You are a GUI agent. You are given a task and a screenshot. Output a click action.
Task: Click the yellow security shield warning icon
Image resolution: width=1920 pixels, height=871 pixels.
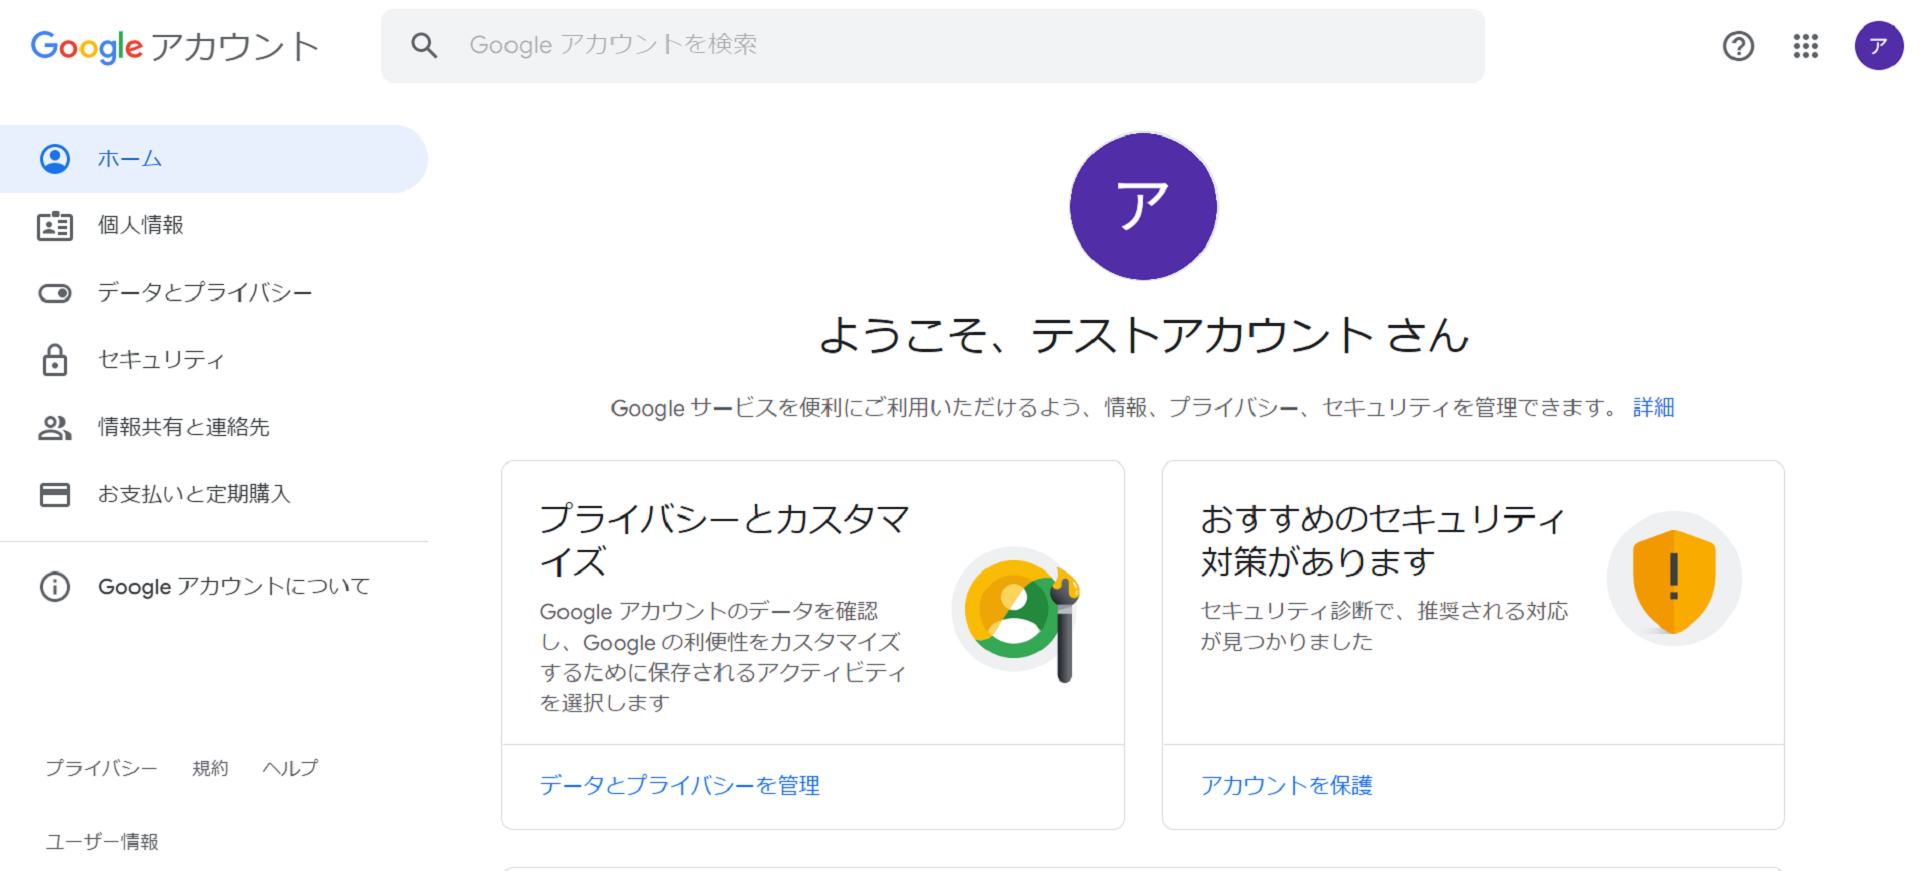[x=1673, y=579]
